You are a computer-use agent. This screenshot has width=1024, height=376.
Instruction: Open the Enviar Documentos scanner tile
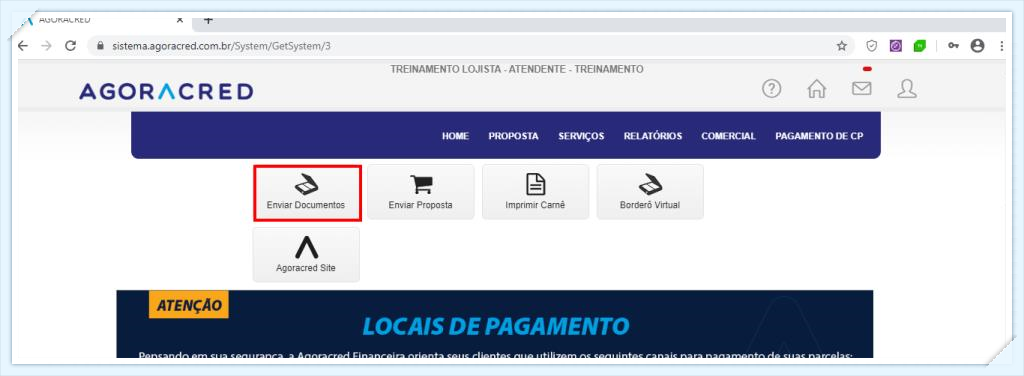pos(307,193)
